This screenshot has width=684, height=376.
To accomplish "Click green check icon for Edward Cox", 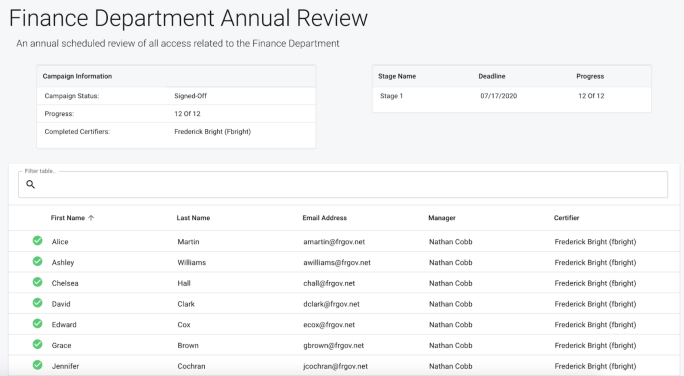I will click(38, 324).
